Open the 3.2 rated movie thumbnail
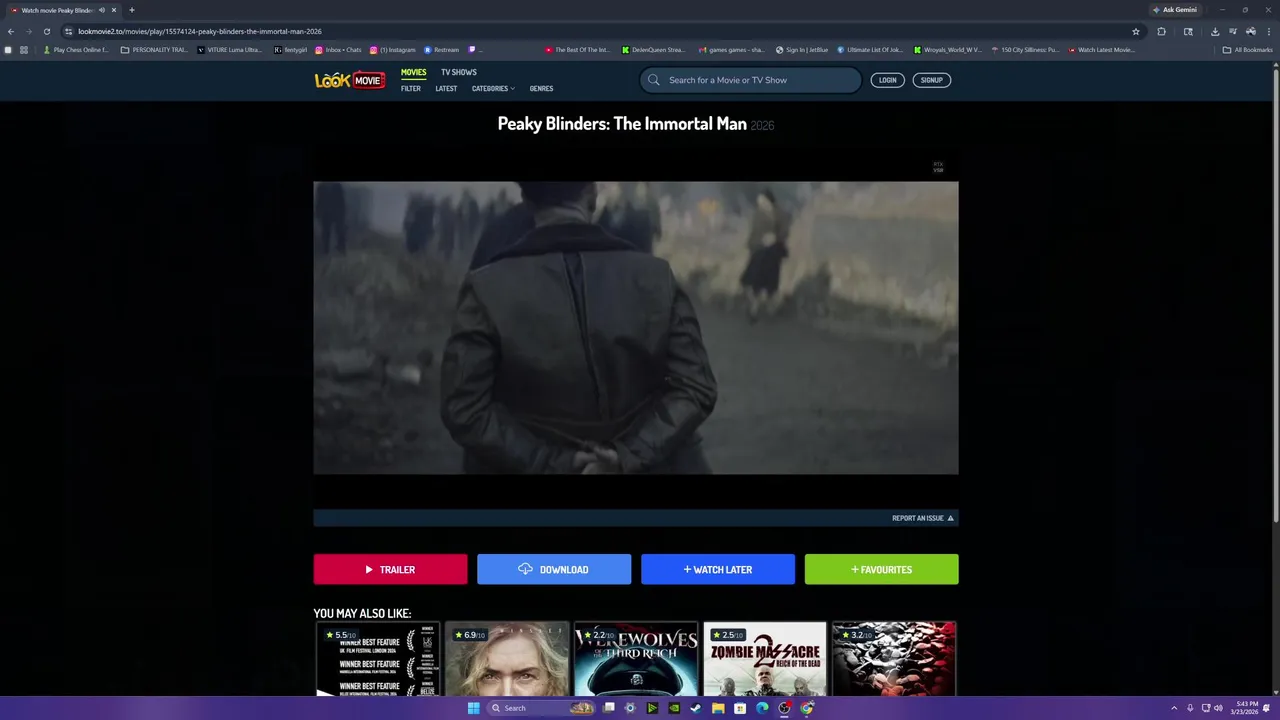The width and height of the screenshot is (1280, 720). click(x=894, y=659)
